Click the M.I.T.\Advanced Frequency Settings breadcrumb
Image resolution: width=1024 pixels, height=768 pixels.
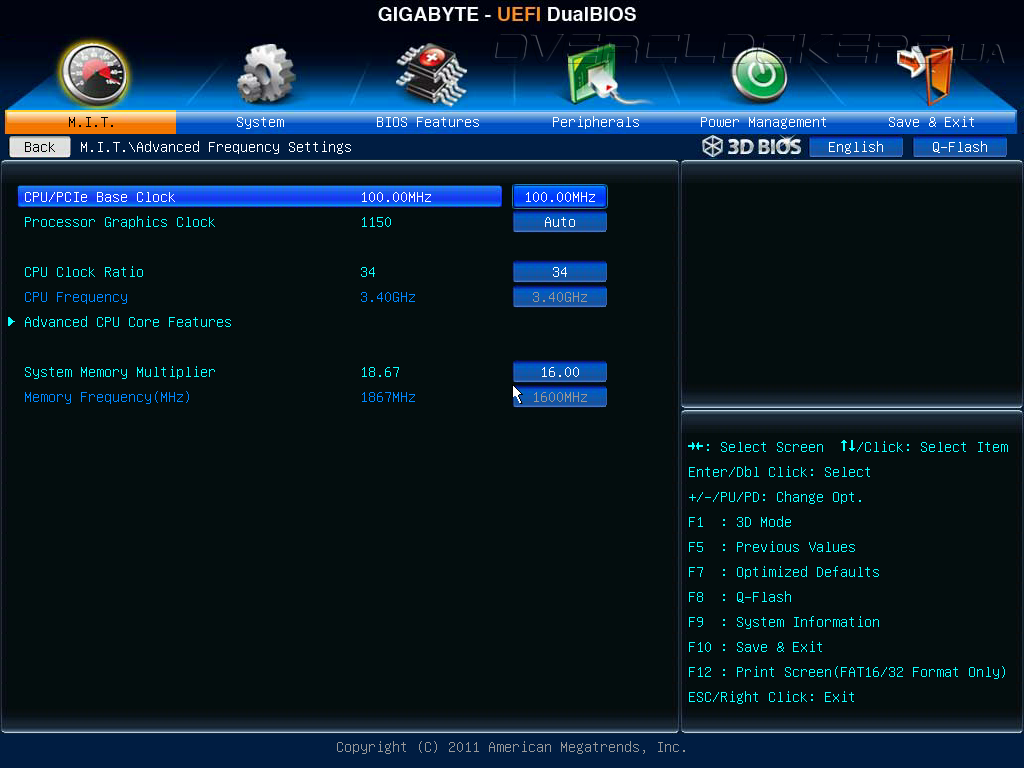coord(216,147)
